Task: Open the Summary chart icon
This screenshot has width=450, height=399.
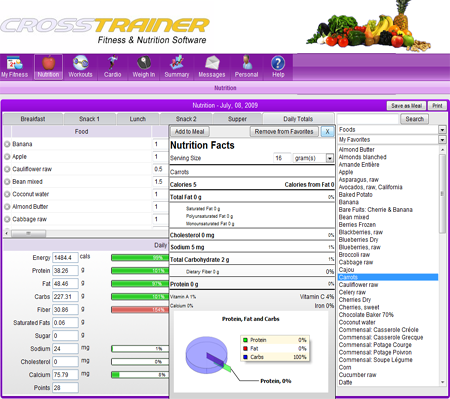Action: (177, 63)
